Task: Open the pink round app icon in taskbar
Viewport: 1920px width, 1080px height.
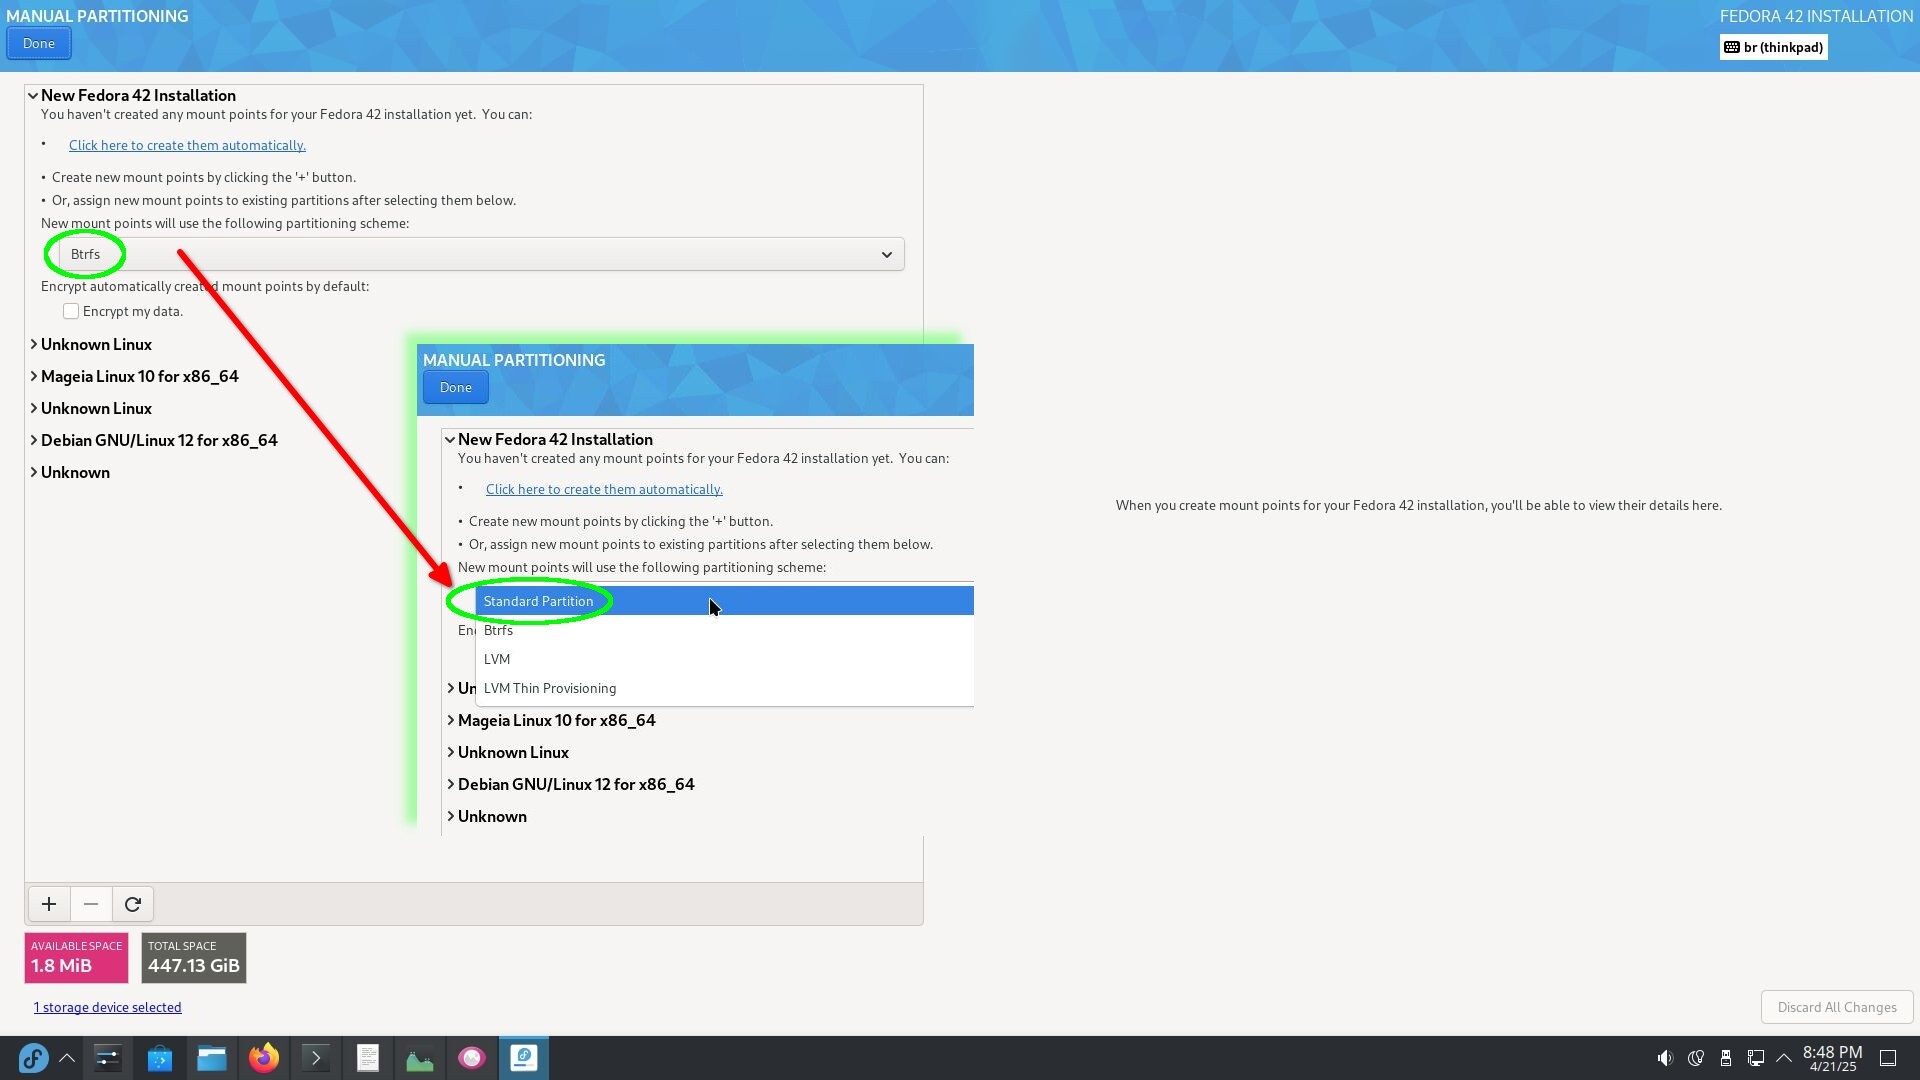Action: coord(472,1058)
